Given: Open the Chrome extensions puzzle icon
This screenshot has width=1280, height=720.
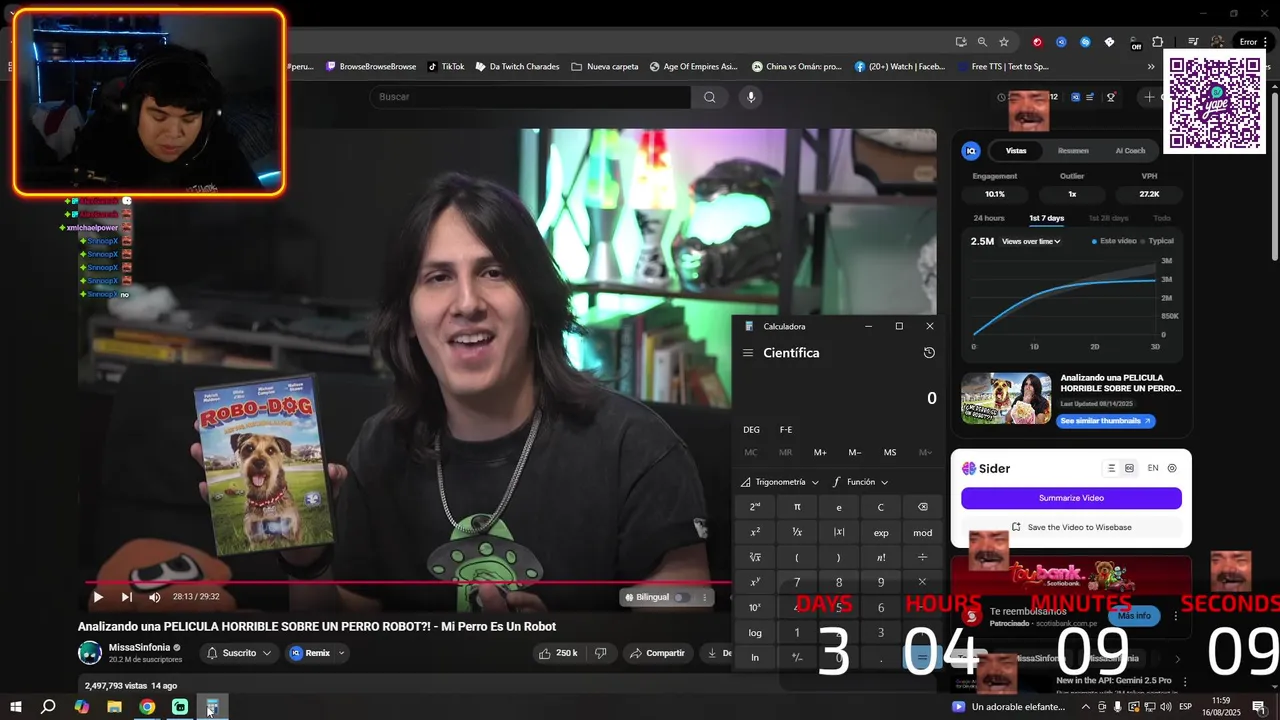Looking at the screenshot, I should (x=1158, y=42).
